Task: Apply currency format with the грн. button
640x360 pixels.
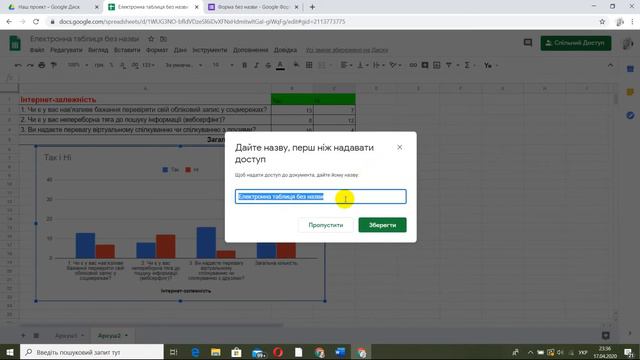Action: tap(99, 65)
